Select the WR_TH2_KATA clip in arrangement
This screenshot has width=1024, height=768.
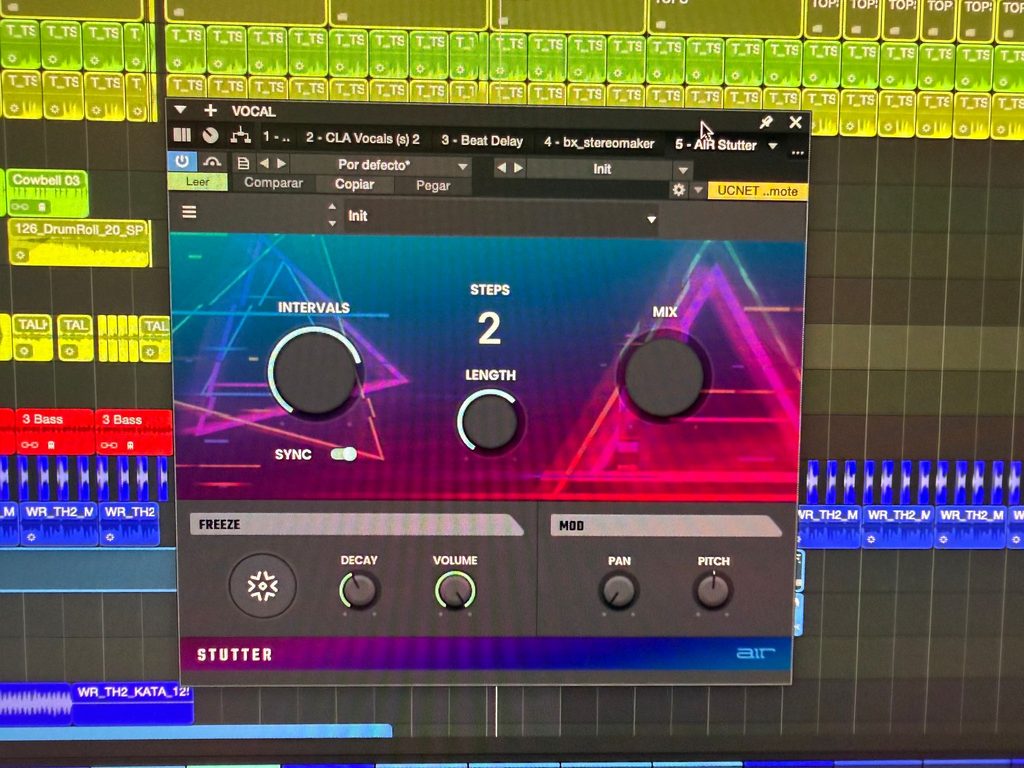click(133, 703)
